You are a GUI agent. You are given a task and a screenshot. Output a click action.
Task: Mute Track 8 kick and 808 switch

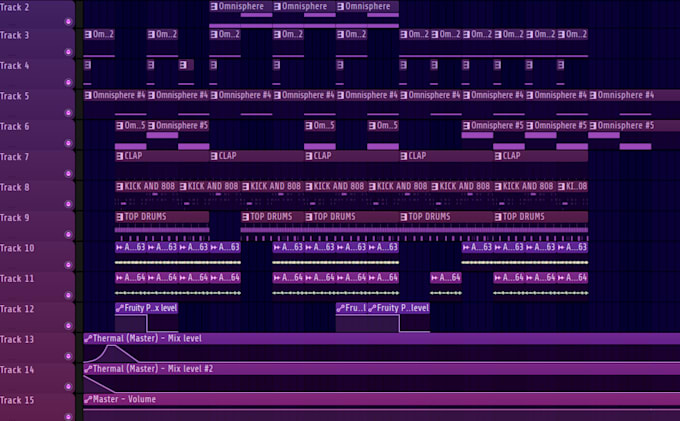68,204
